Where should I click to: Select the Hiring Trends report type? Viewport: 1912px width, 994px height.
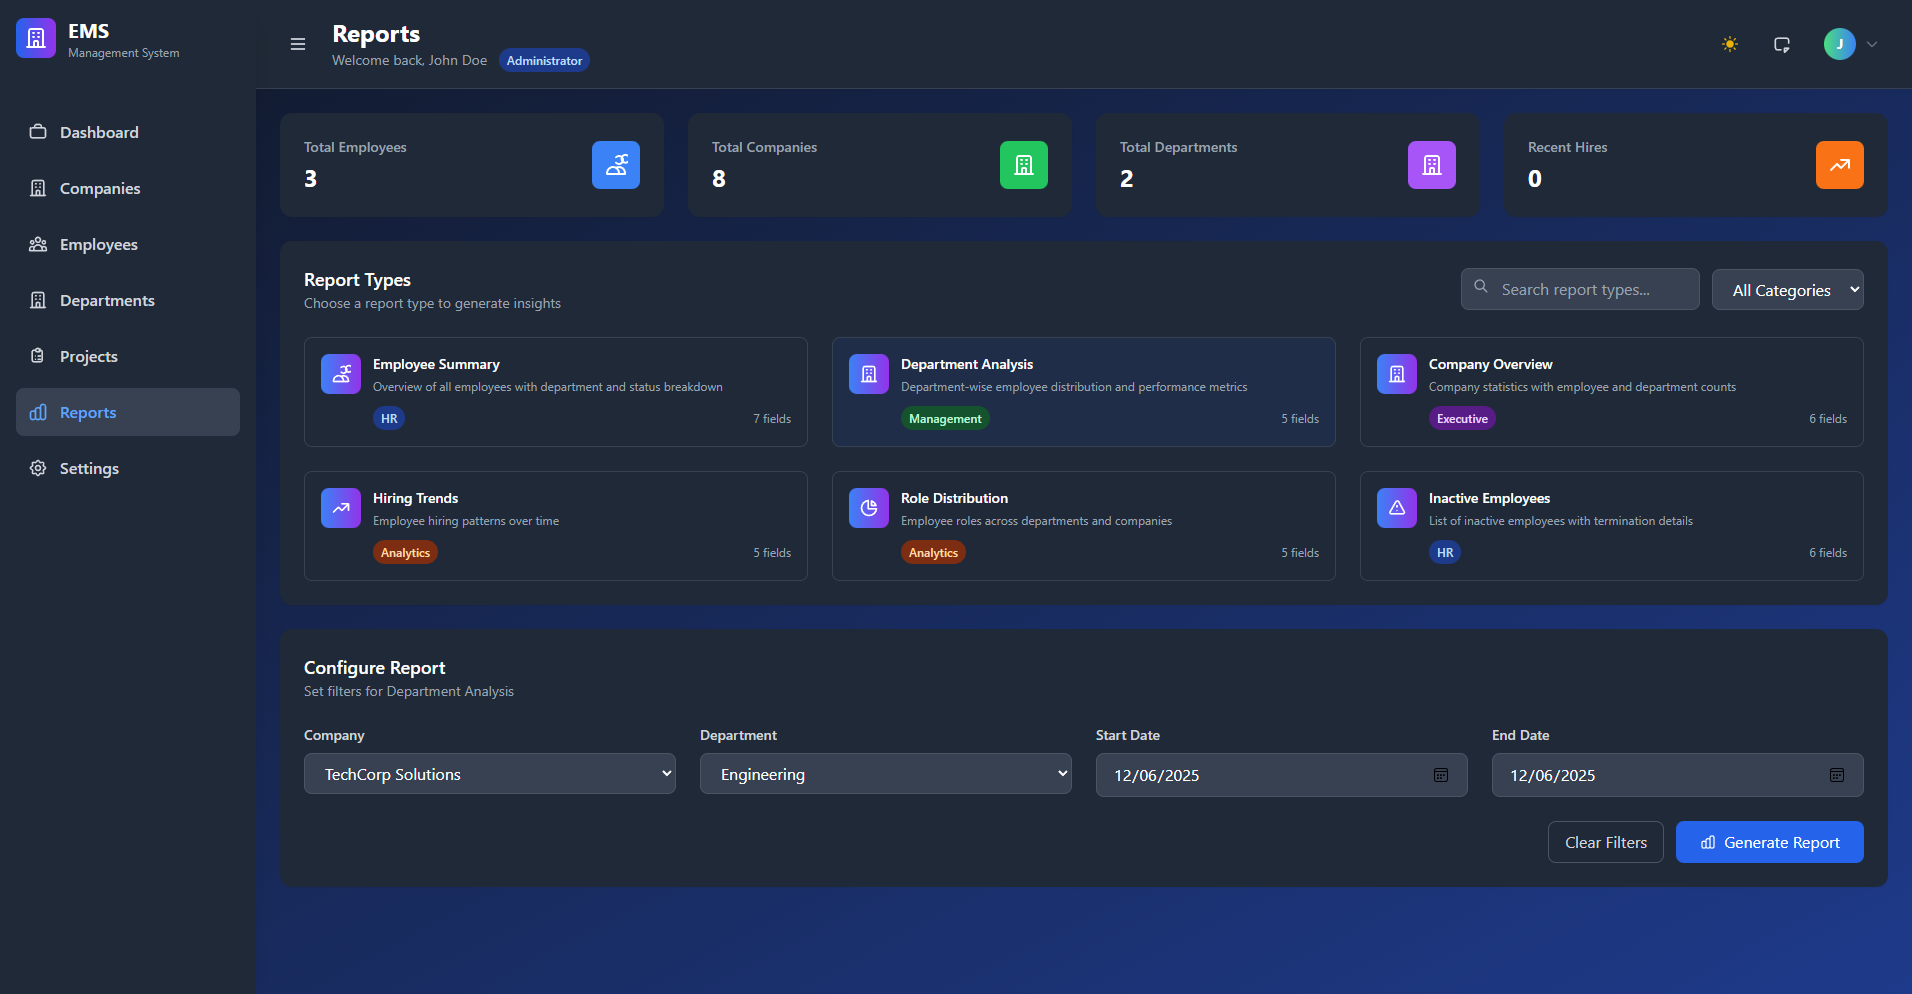555,525
